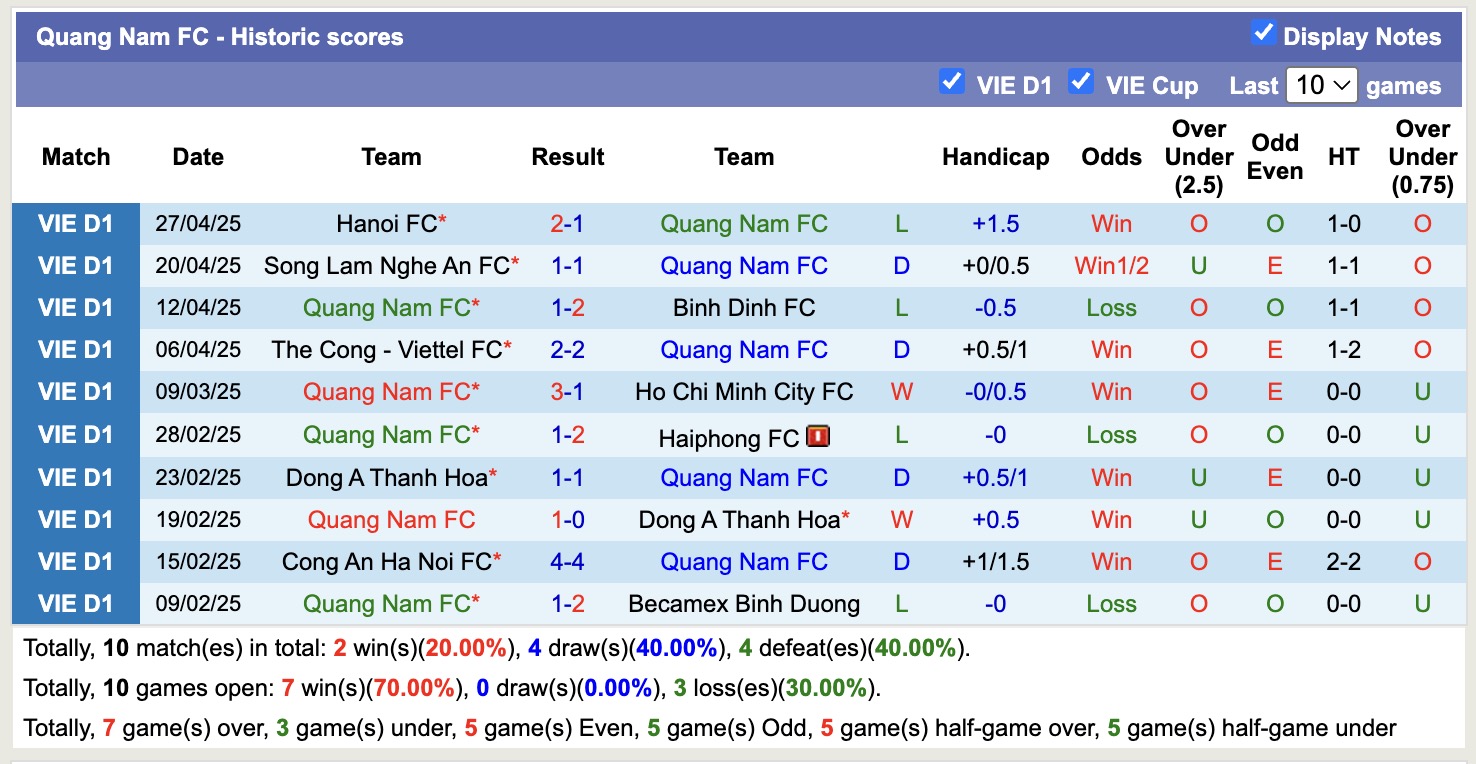Click the Becamex Binh Duong team name
The image size is (1476, 764).
[x=744, y=603]
